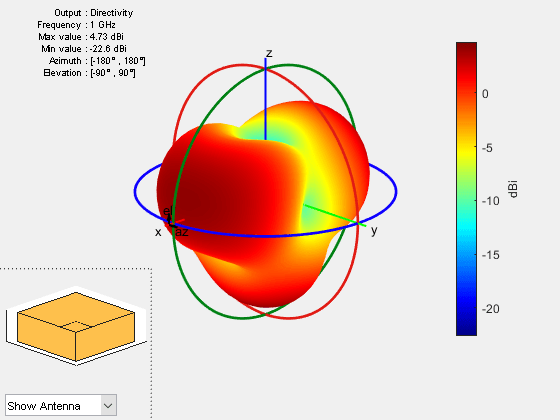Viewport: 560px width, 420px height.
Task: Click the x axis label
Action: point(158,232)
